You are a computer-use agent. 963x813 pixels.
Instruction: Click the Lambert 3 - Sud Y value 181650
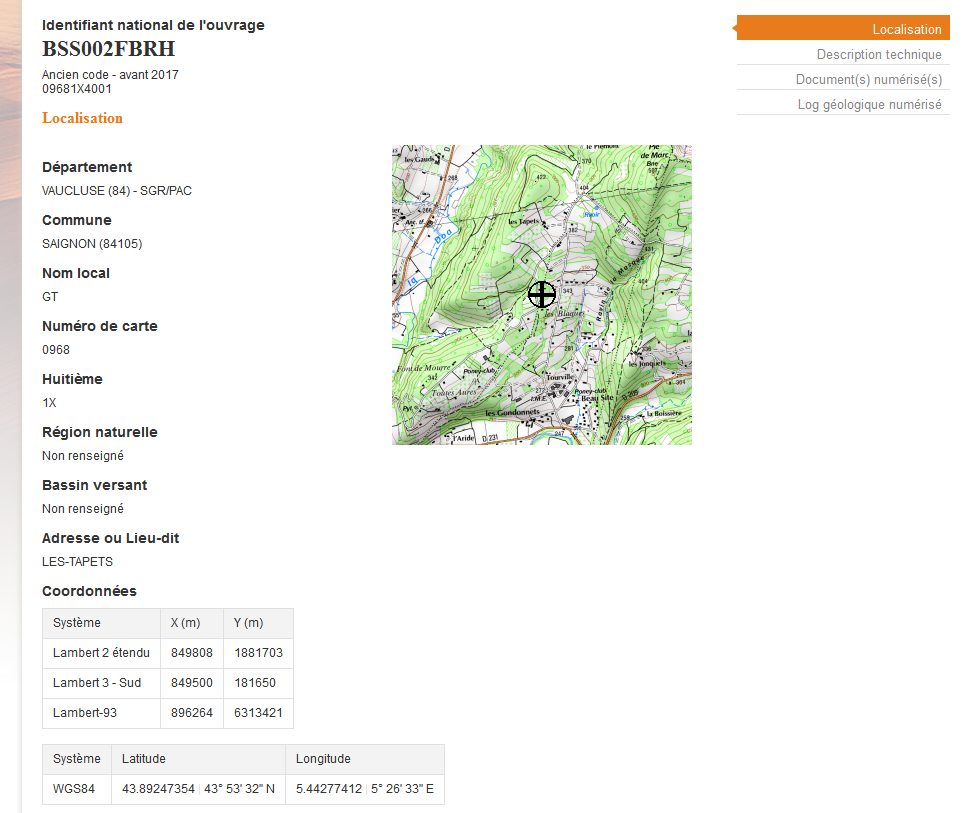(x=255, y=683)
